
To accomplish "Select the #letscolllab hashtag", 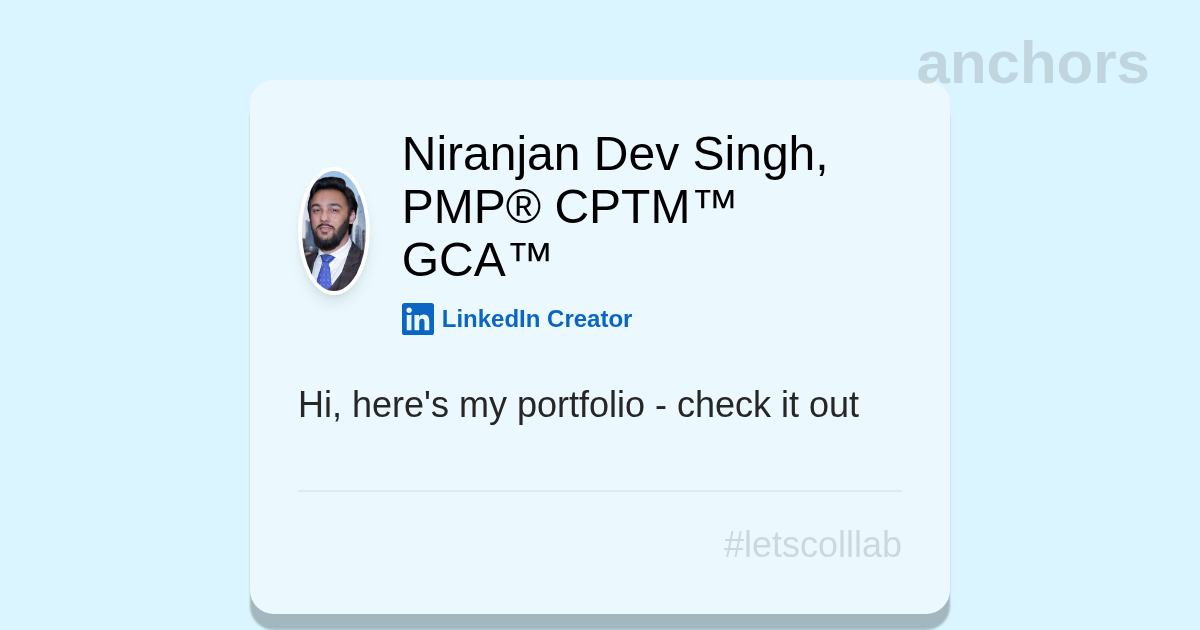I will click(x=812, y=545).
